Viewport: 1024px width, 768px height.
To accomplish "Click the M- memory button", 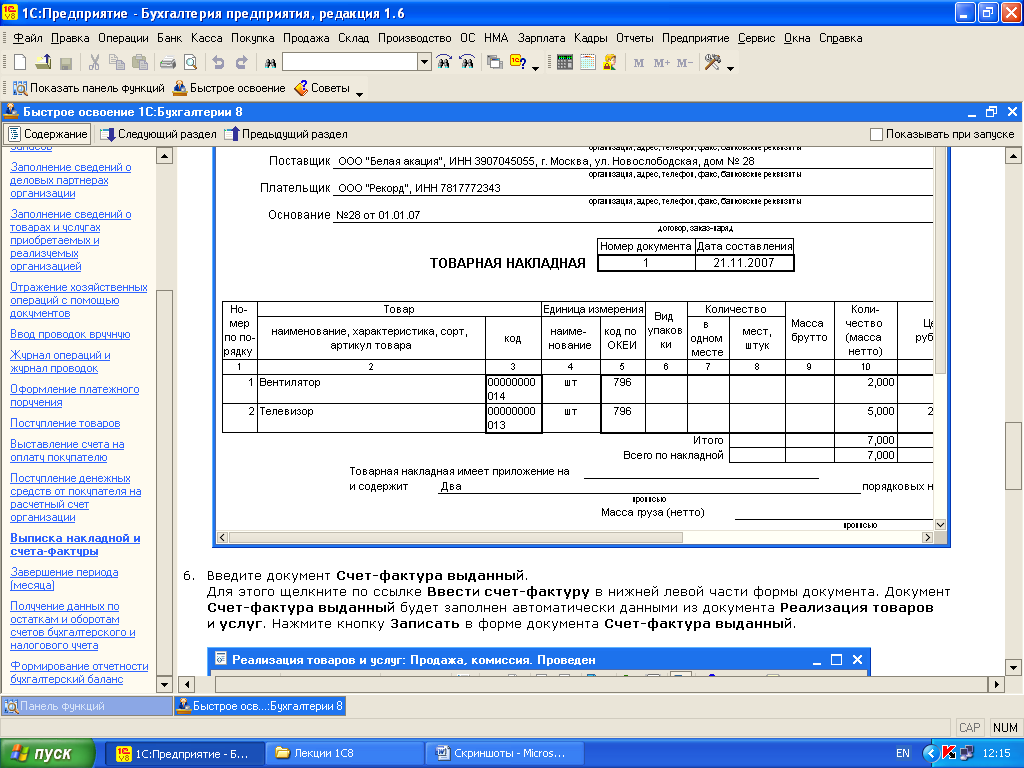I will 684,63.
